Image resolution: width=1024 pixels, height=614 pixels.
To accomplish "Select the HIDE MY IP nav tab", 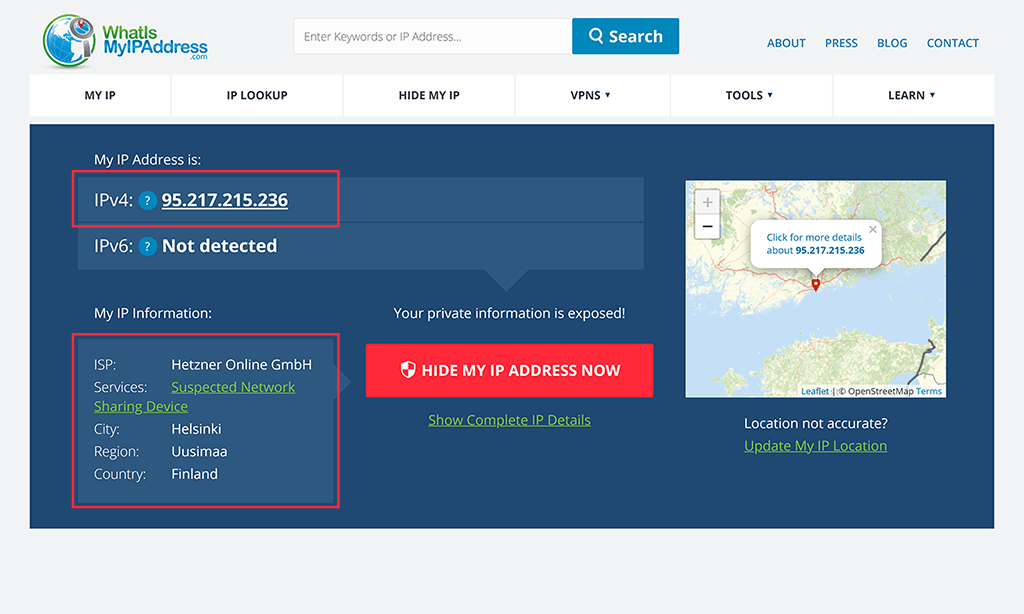I will [x=429, y=95].
